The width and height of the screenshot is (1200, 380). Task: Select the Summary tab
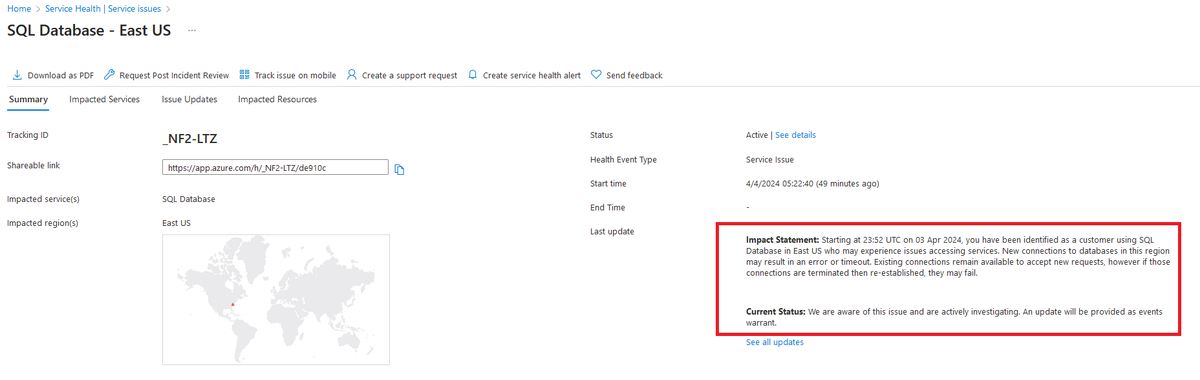(28, 99)
